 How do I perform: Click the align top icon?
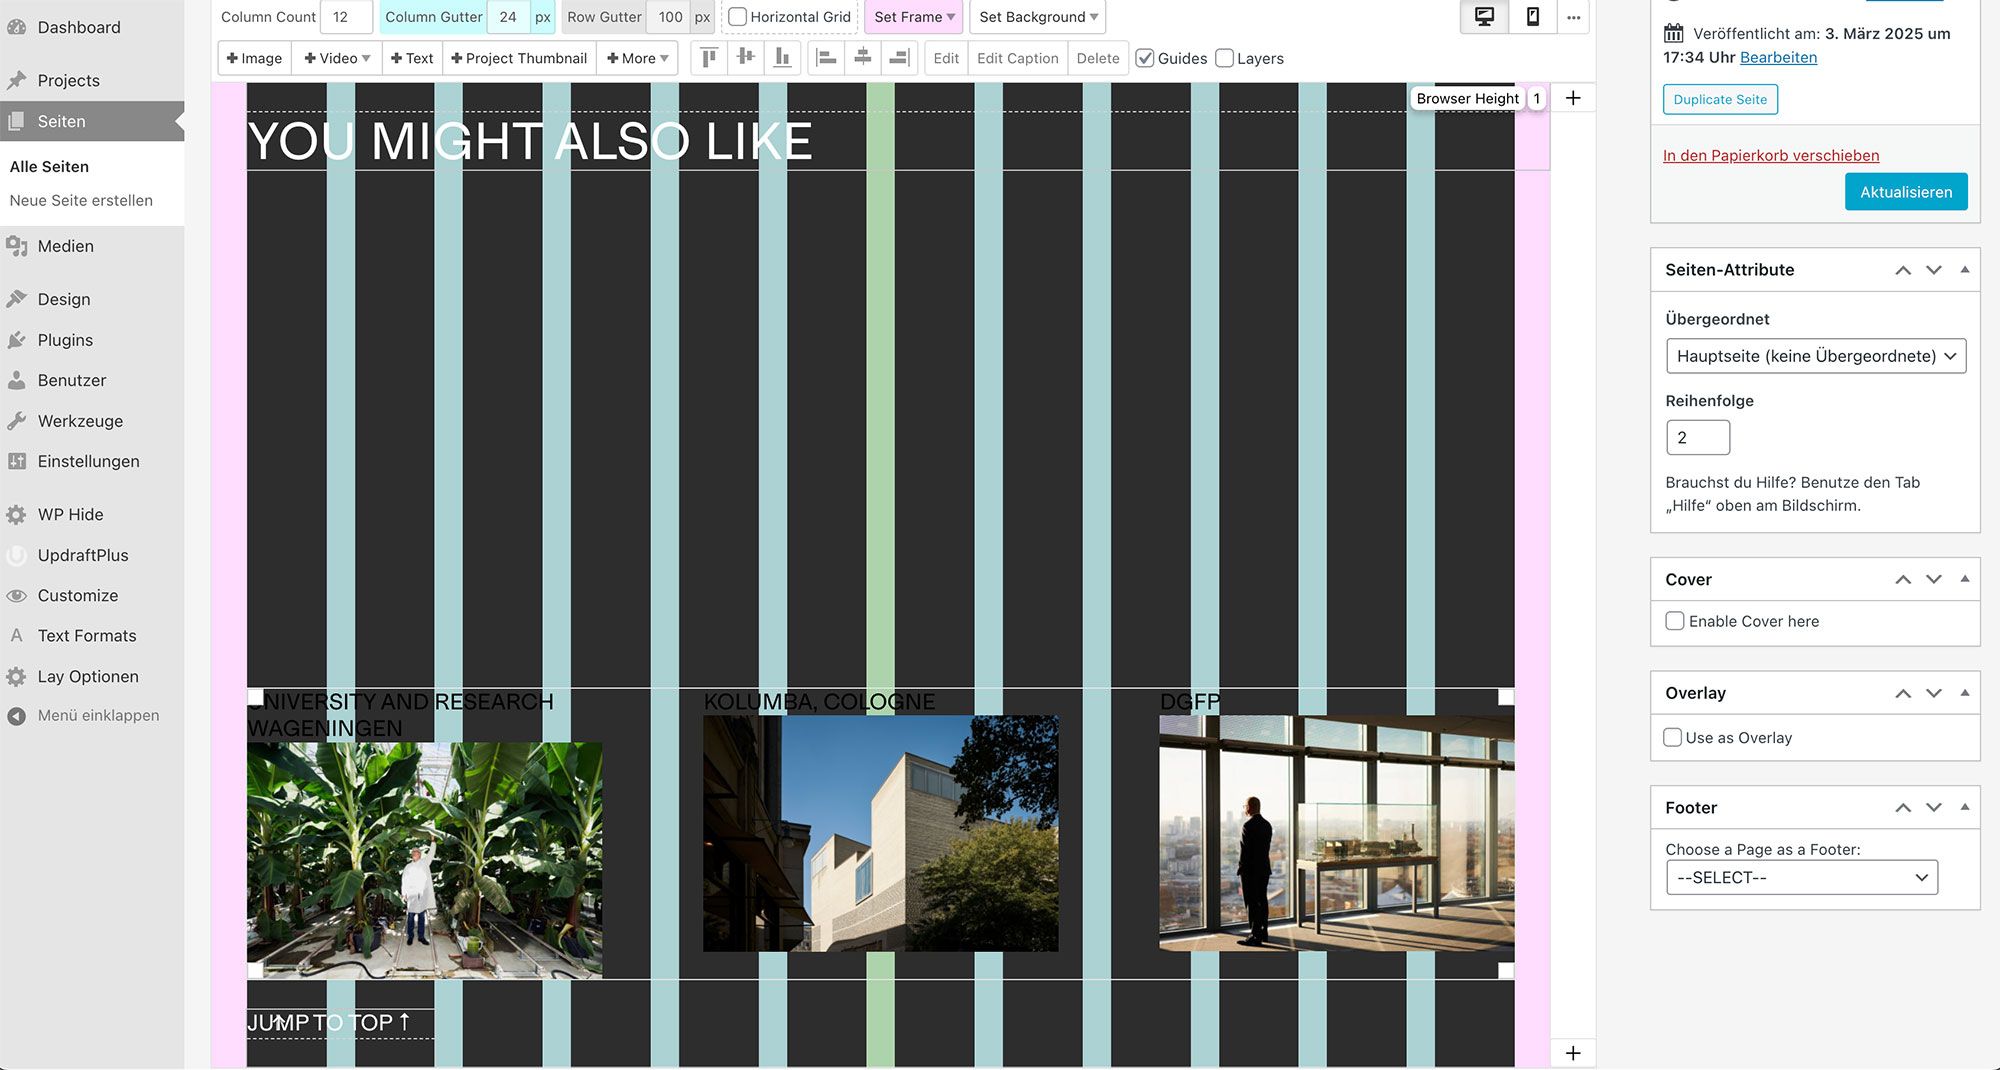(x=709, y=58)
